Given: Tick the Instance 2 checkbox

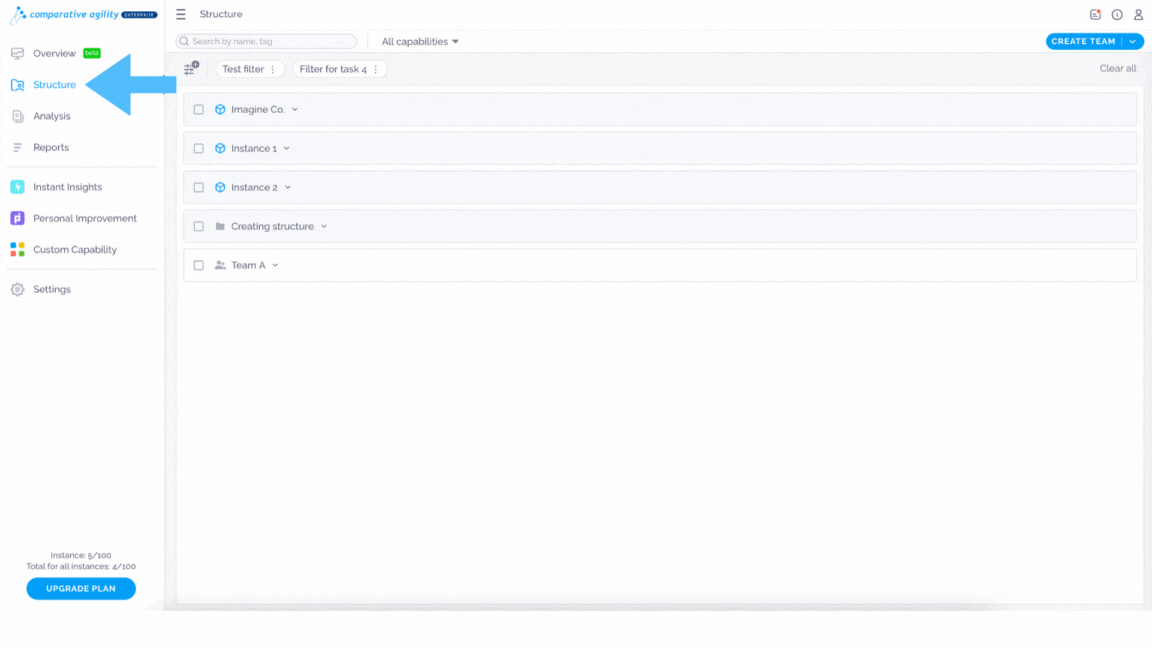Looking at the screenshot, I should (x=198, y=187).
